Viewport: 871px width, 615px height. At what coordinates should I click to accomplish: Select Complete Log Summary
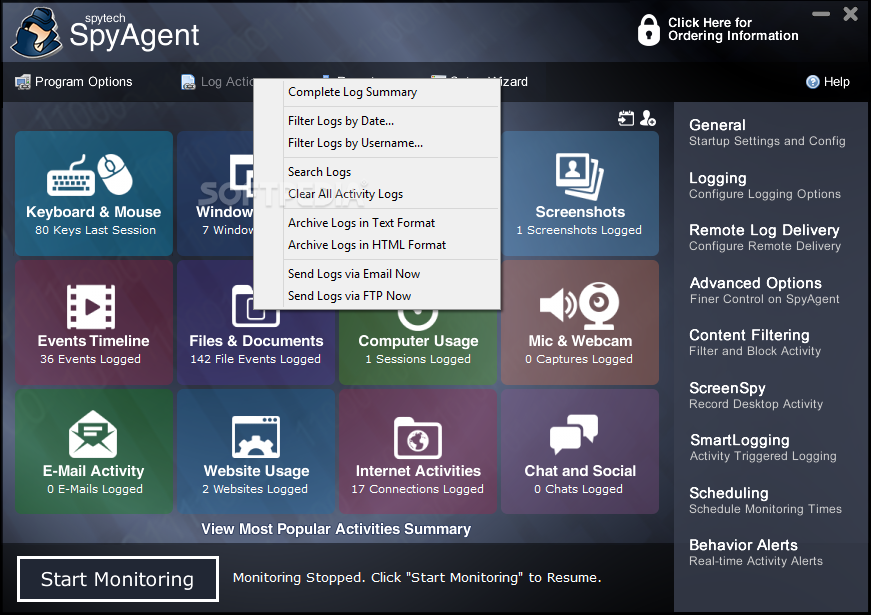[352, 92]
